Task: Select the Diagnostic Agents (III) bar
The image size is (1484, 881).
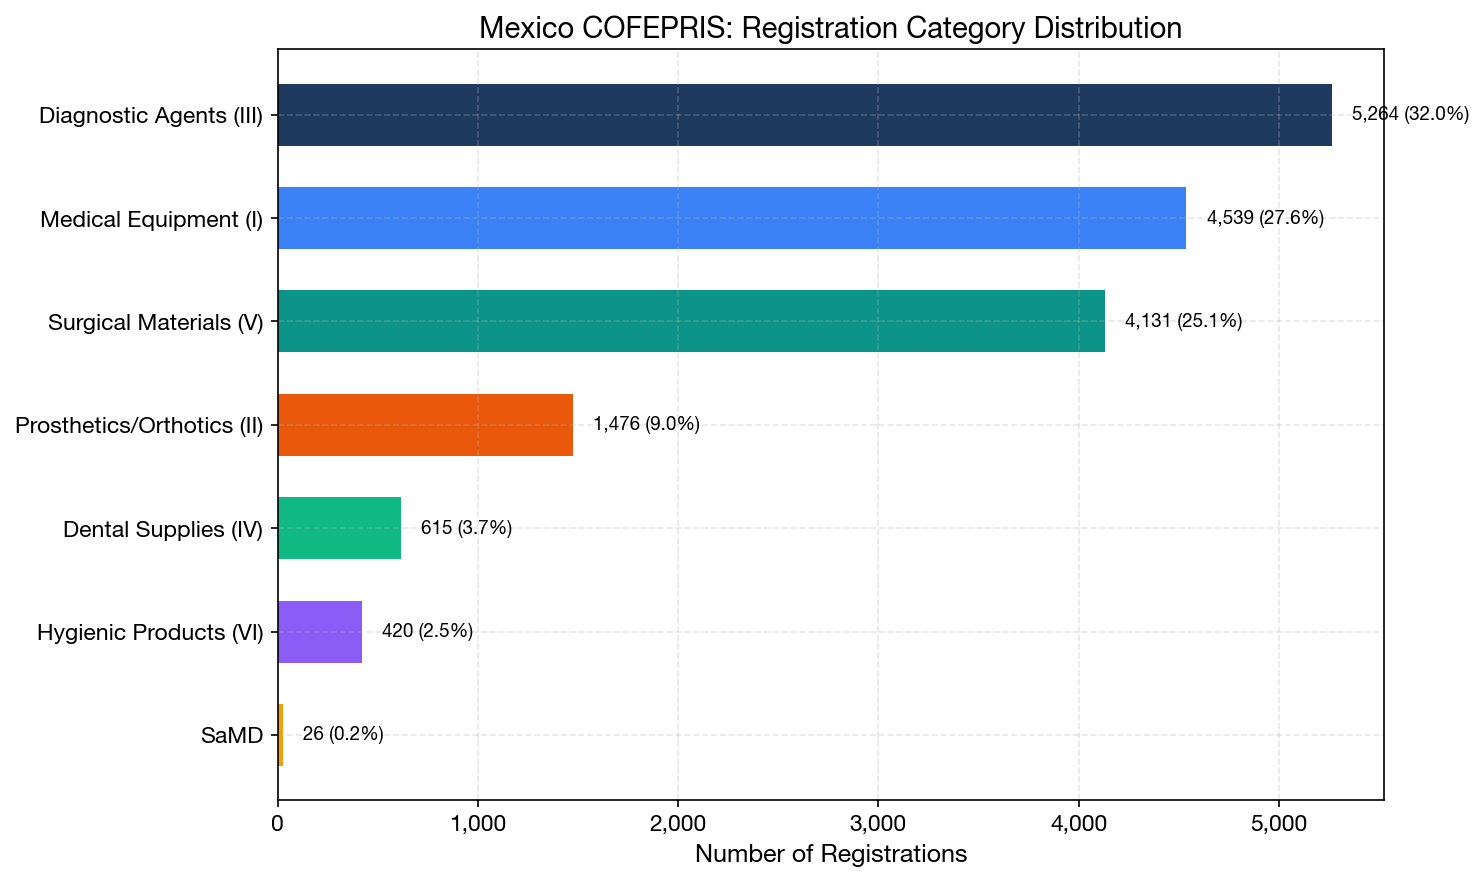Action: point(805,115)
